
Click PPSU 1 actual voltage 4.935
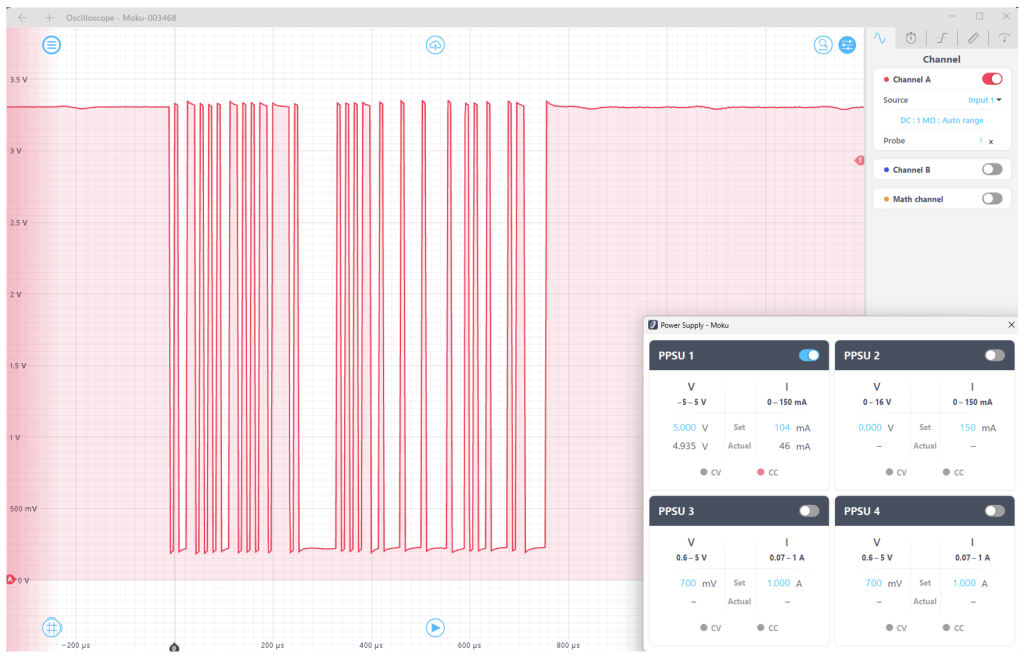(x=684, y=446)
